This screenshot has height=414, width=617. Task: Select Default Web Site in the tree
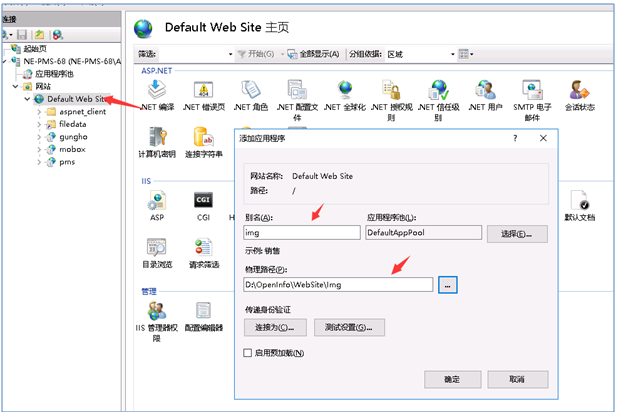[x=76, y=99]
